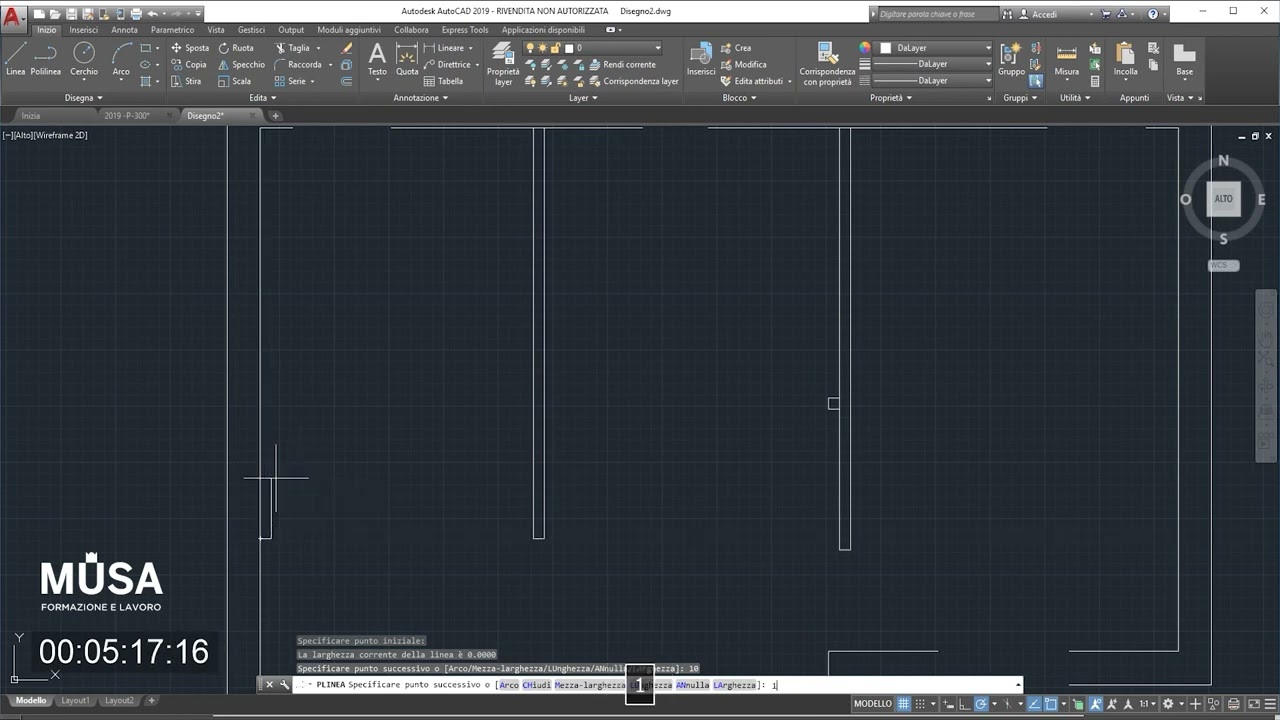
Task: Switch to the 2019 -P-300 drawing tab
Action: [127, 116]
